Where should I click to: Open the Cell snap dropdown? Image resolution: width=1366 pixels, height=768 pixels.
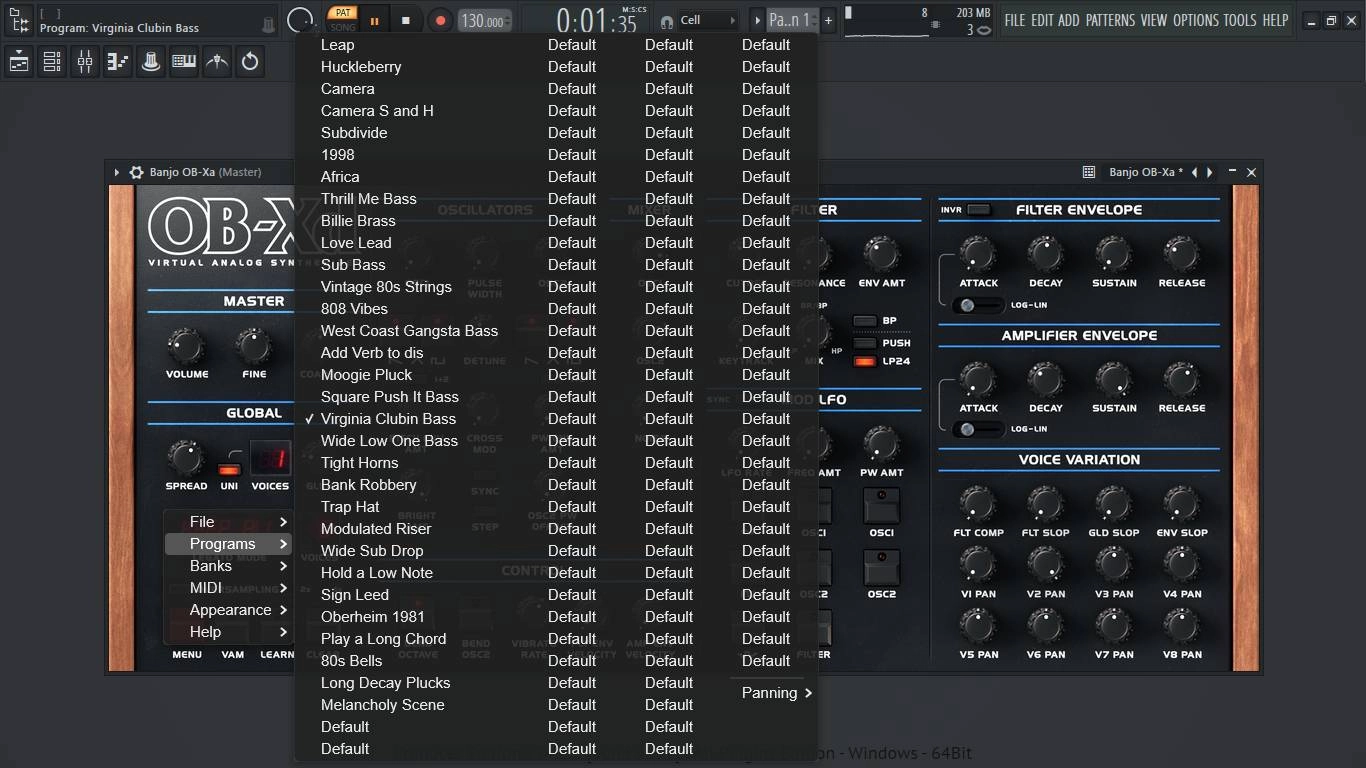(x=708, y=20)
